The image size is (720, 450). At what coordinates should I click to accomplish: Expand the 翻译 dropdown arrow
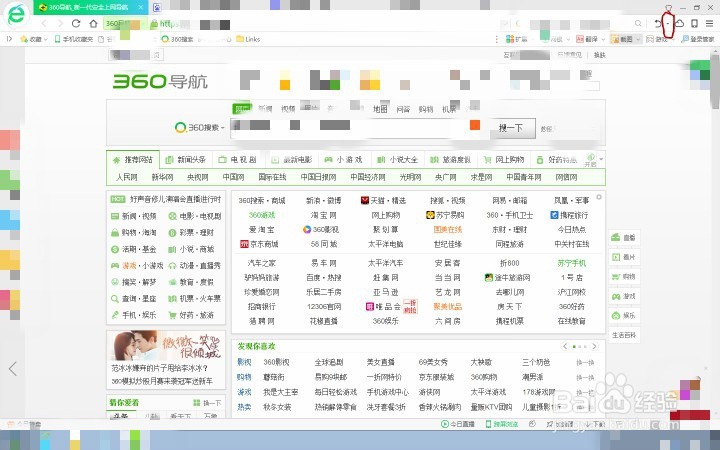point(603,39)
